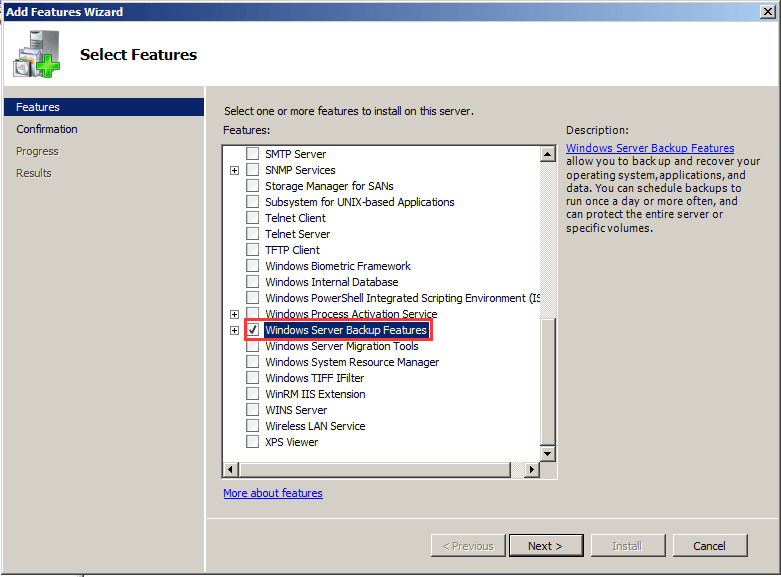Image resolution: width=781 pixels, height=577 pixels.
Task: Go to the Features step in sidebar
Action: (x=38, y=107)
